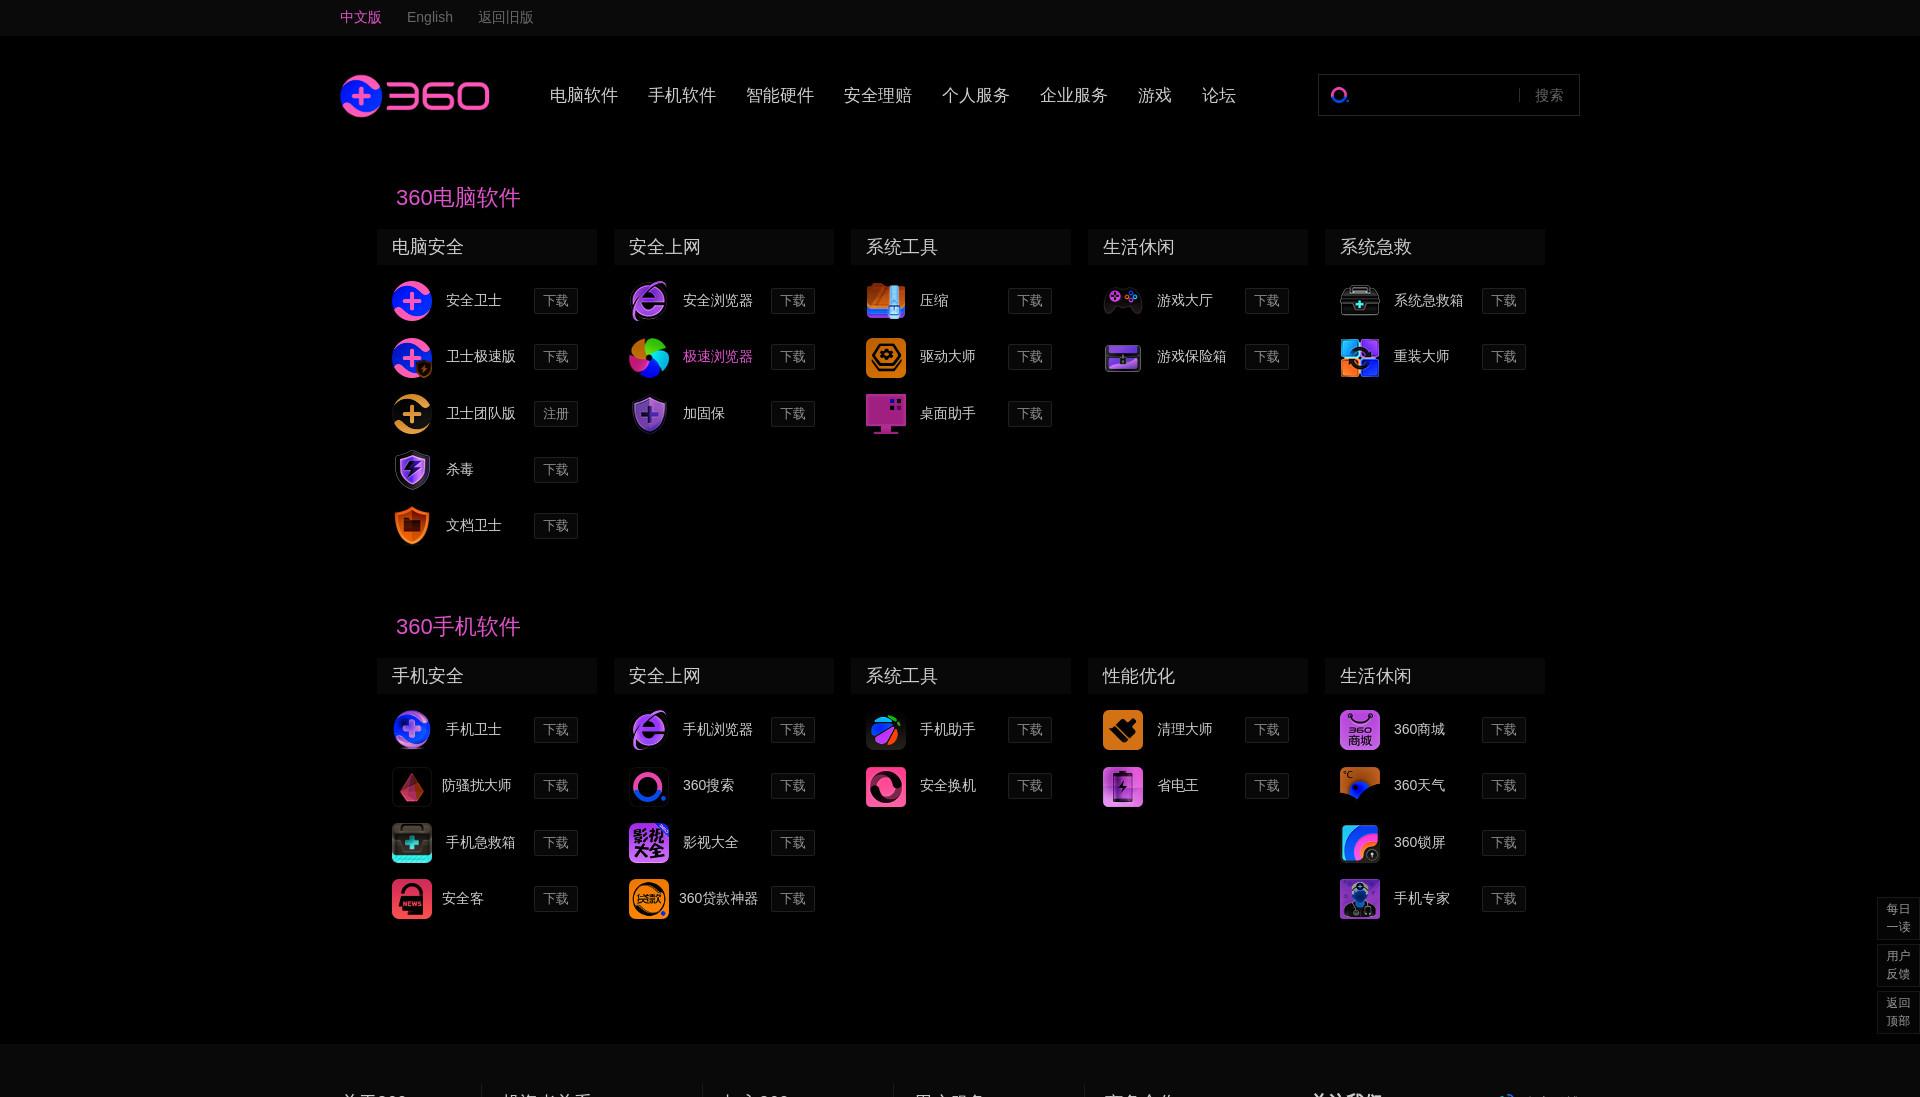1920x1097 pixels.
Task: Click the 游戏大厅 gamepad icon
Action: (x=1123, y=301)
